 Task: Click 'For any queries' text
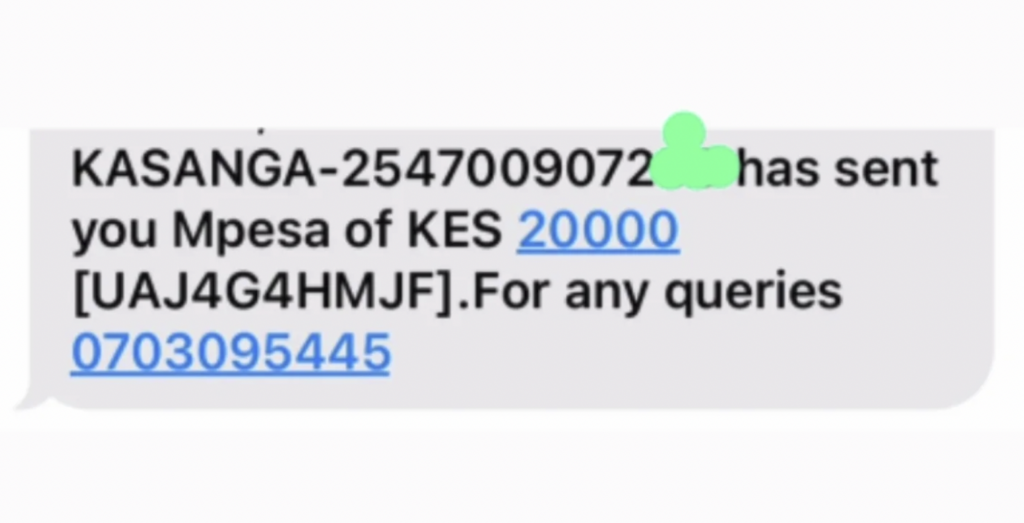point(657,293)
